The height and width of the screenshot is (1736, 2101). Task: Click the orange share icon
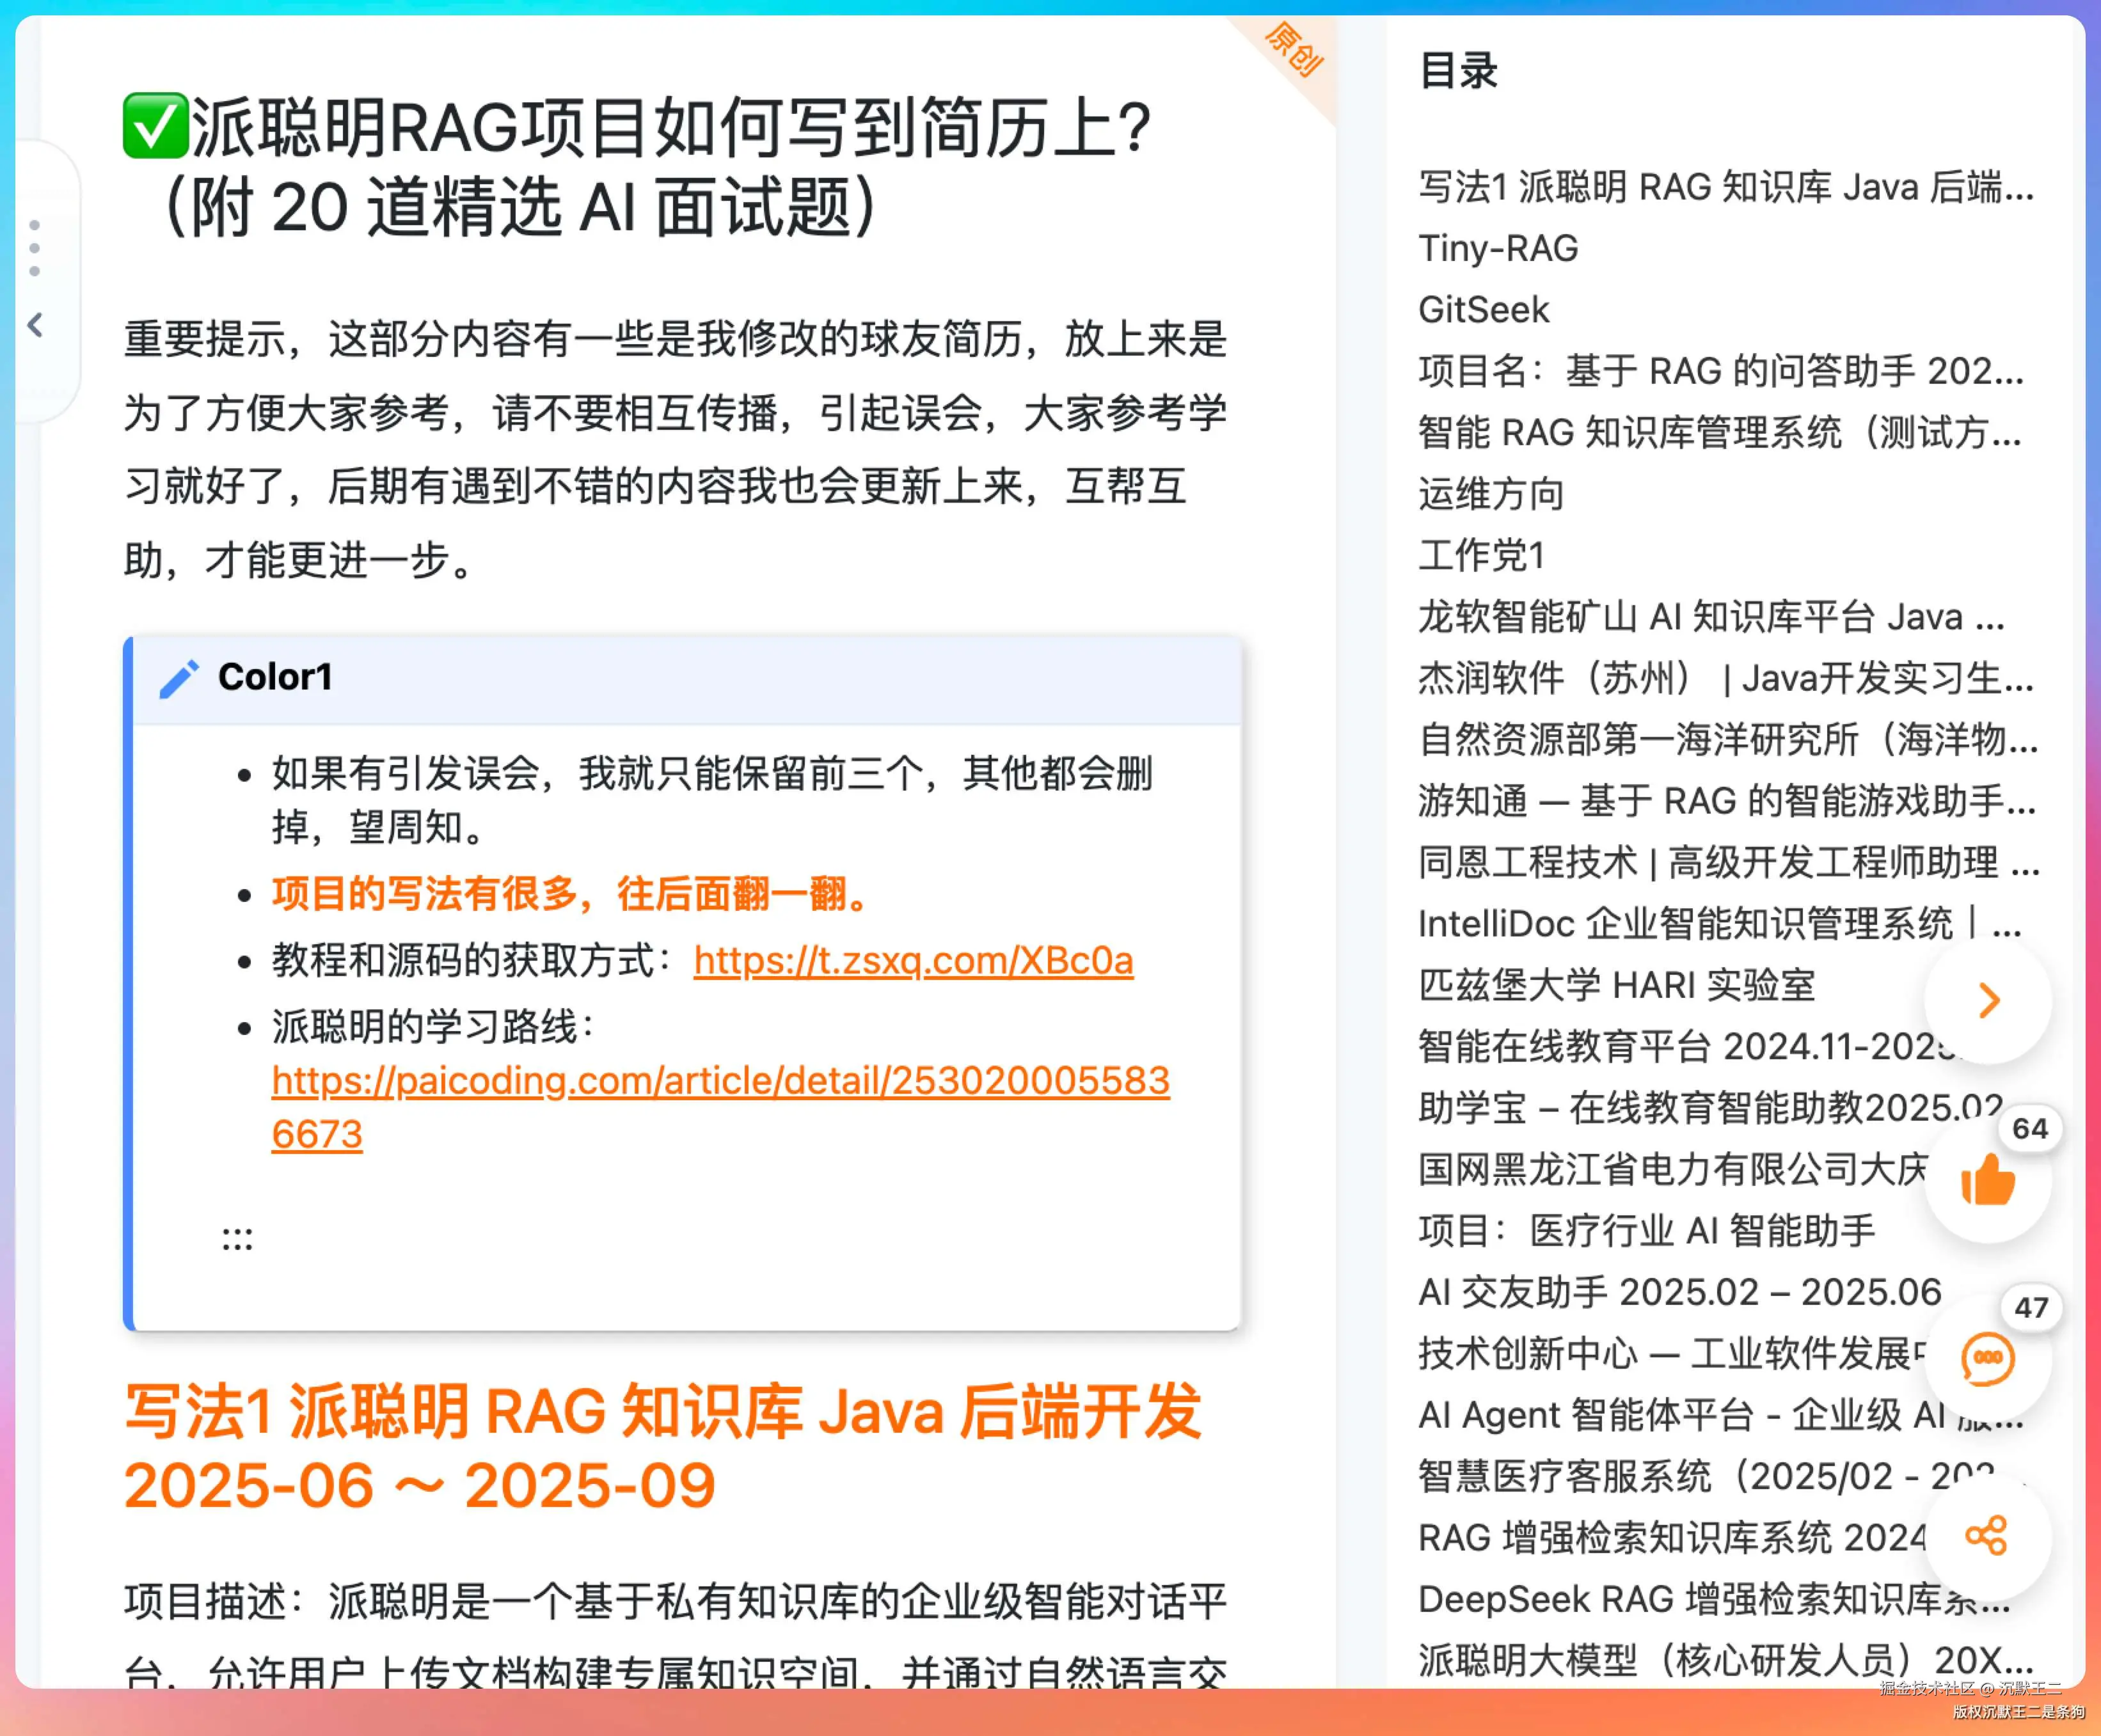1987,1536
